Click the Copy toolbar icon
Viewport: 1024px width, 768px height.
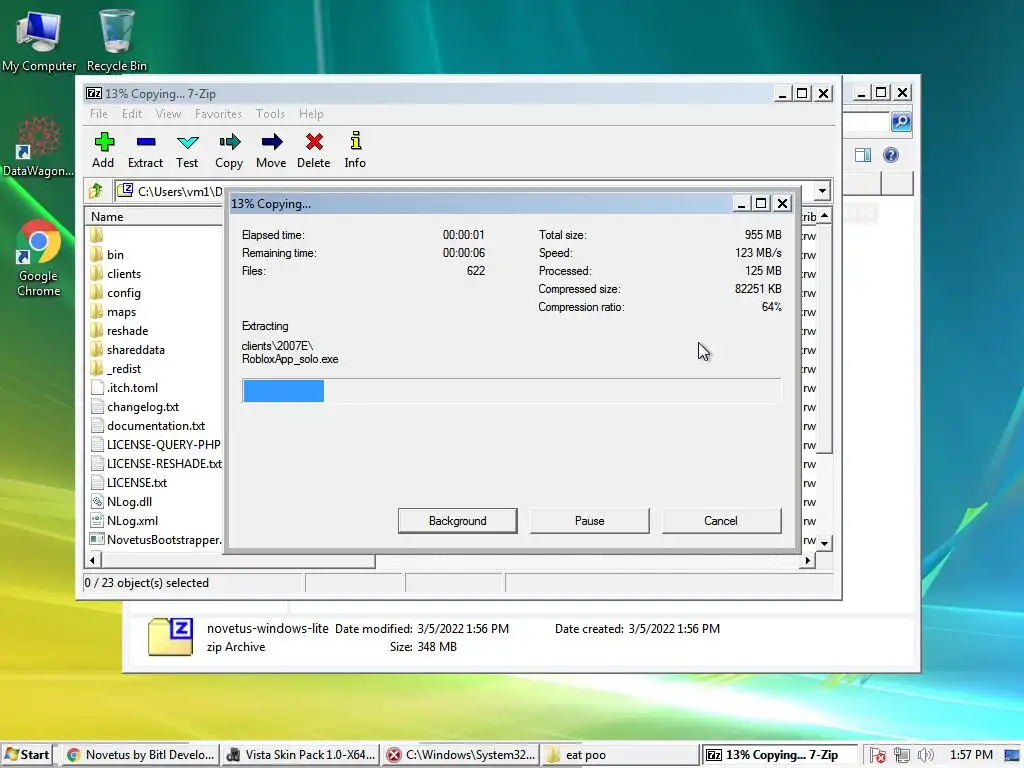point(229,150)
